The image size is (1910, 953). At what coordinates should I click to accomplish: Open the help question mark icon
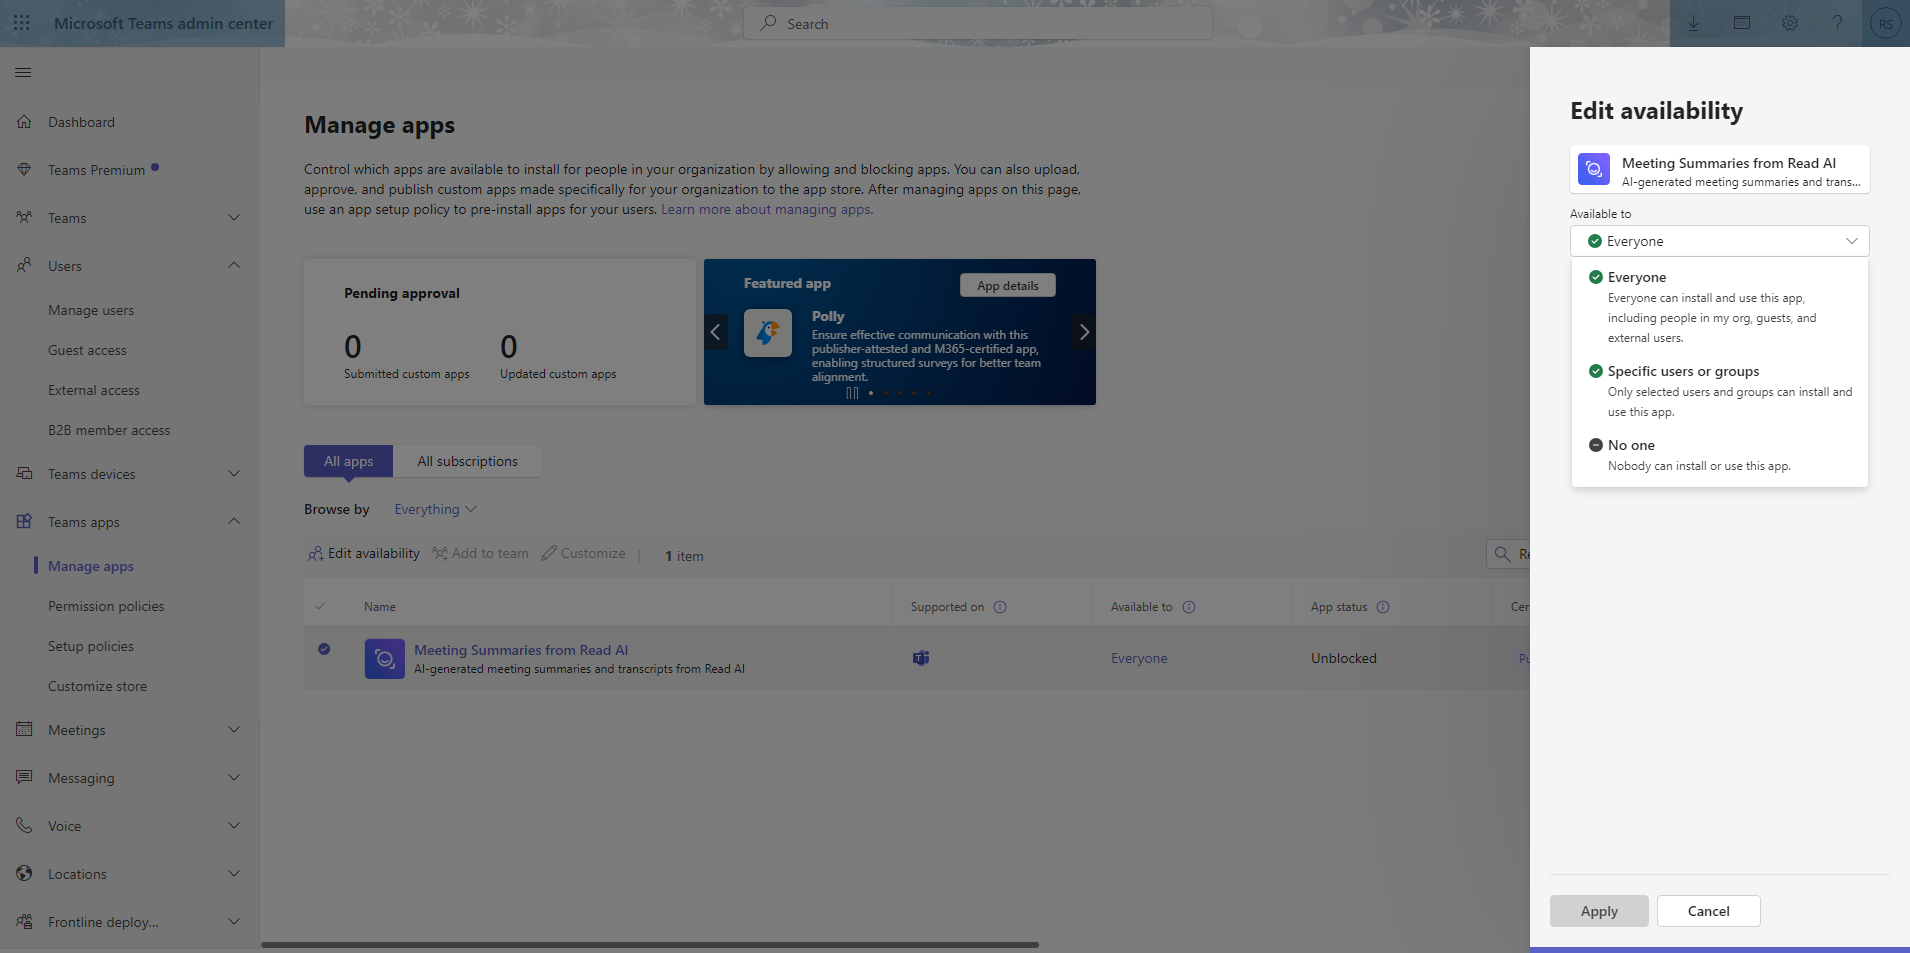point(1837,23)
